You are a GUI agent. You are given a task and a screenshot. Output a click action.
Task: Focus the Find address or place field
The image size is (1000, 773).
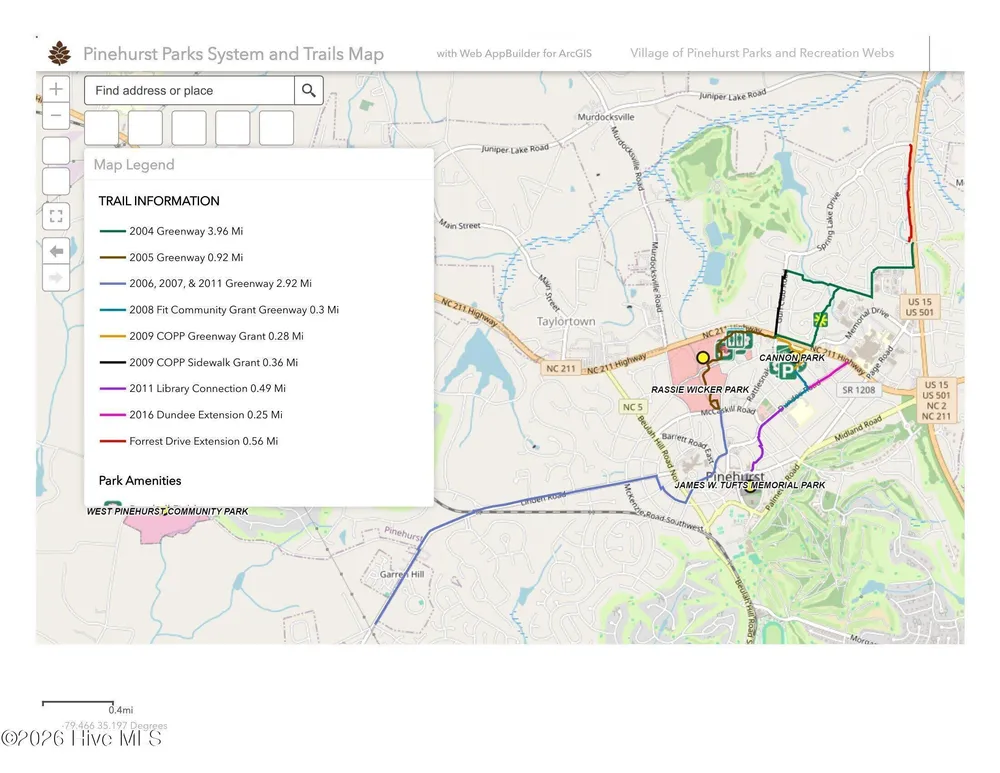point(189,91)
